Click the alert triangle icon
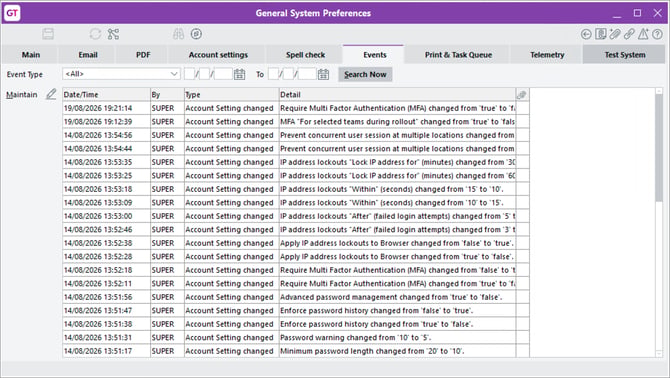The width and height of the screenshot is (670, 378). pos(643,34)
